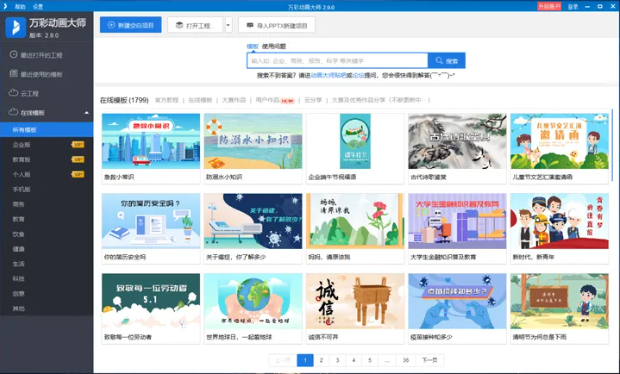Open the 论坛 link
Image resolution: width=620 pixels, height=374 pixels.
(358, 75)
